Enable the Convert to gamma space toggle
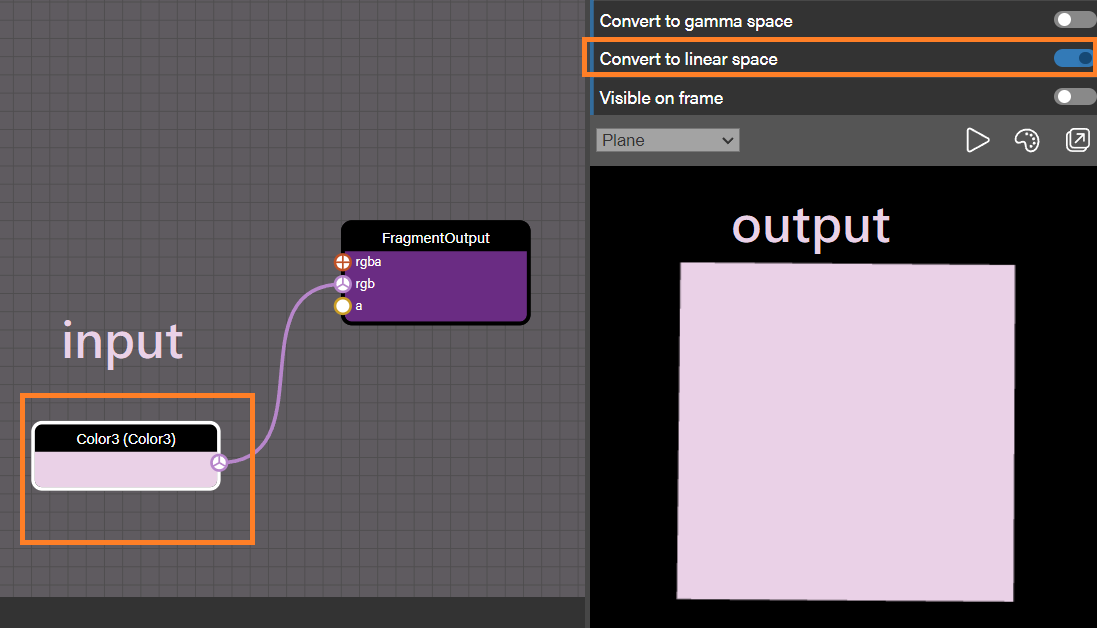Image resolution: width=1097 pixels, height=628 pixels. point(1075,20)
